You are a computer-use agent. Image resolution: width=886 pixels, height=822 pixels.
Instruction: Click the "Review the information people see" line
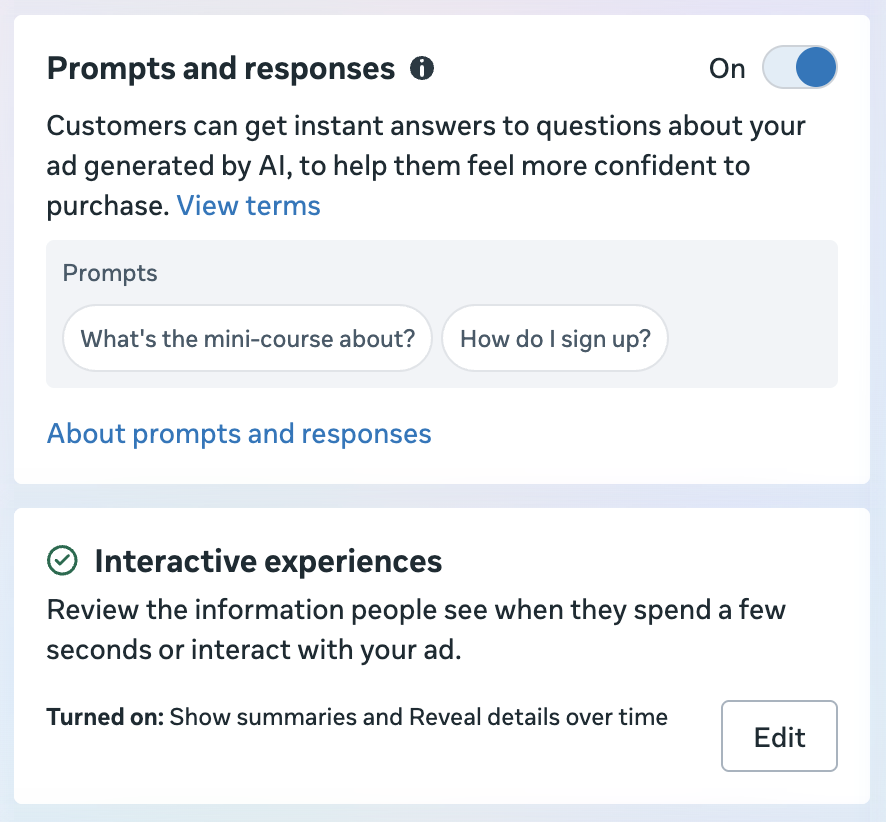(416, 610)
